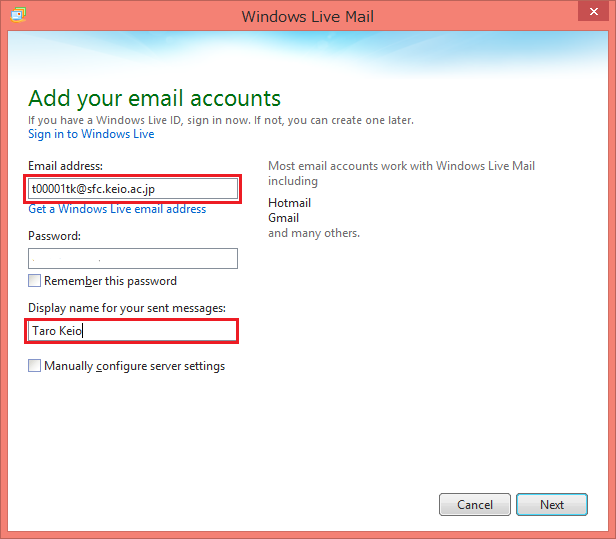Click the Cancel button
The height and width of the screenshot is (539, 616).
(x=475, y=505)
